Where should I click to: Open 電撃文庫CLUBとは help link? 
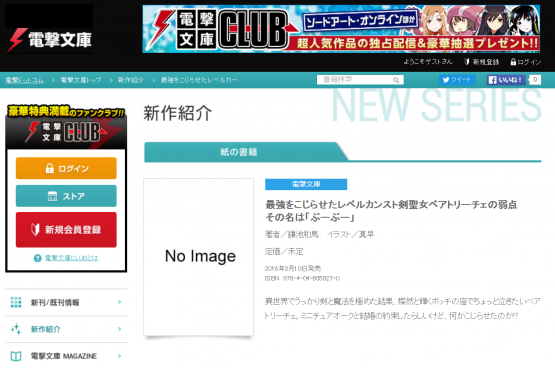click(71, 258)
